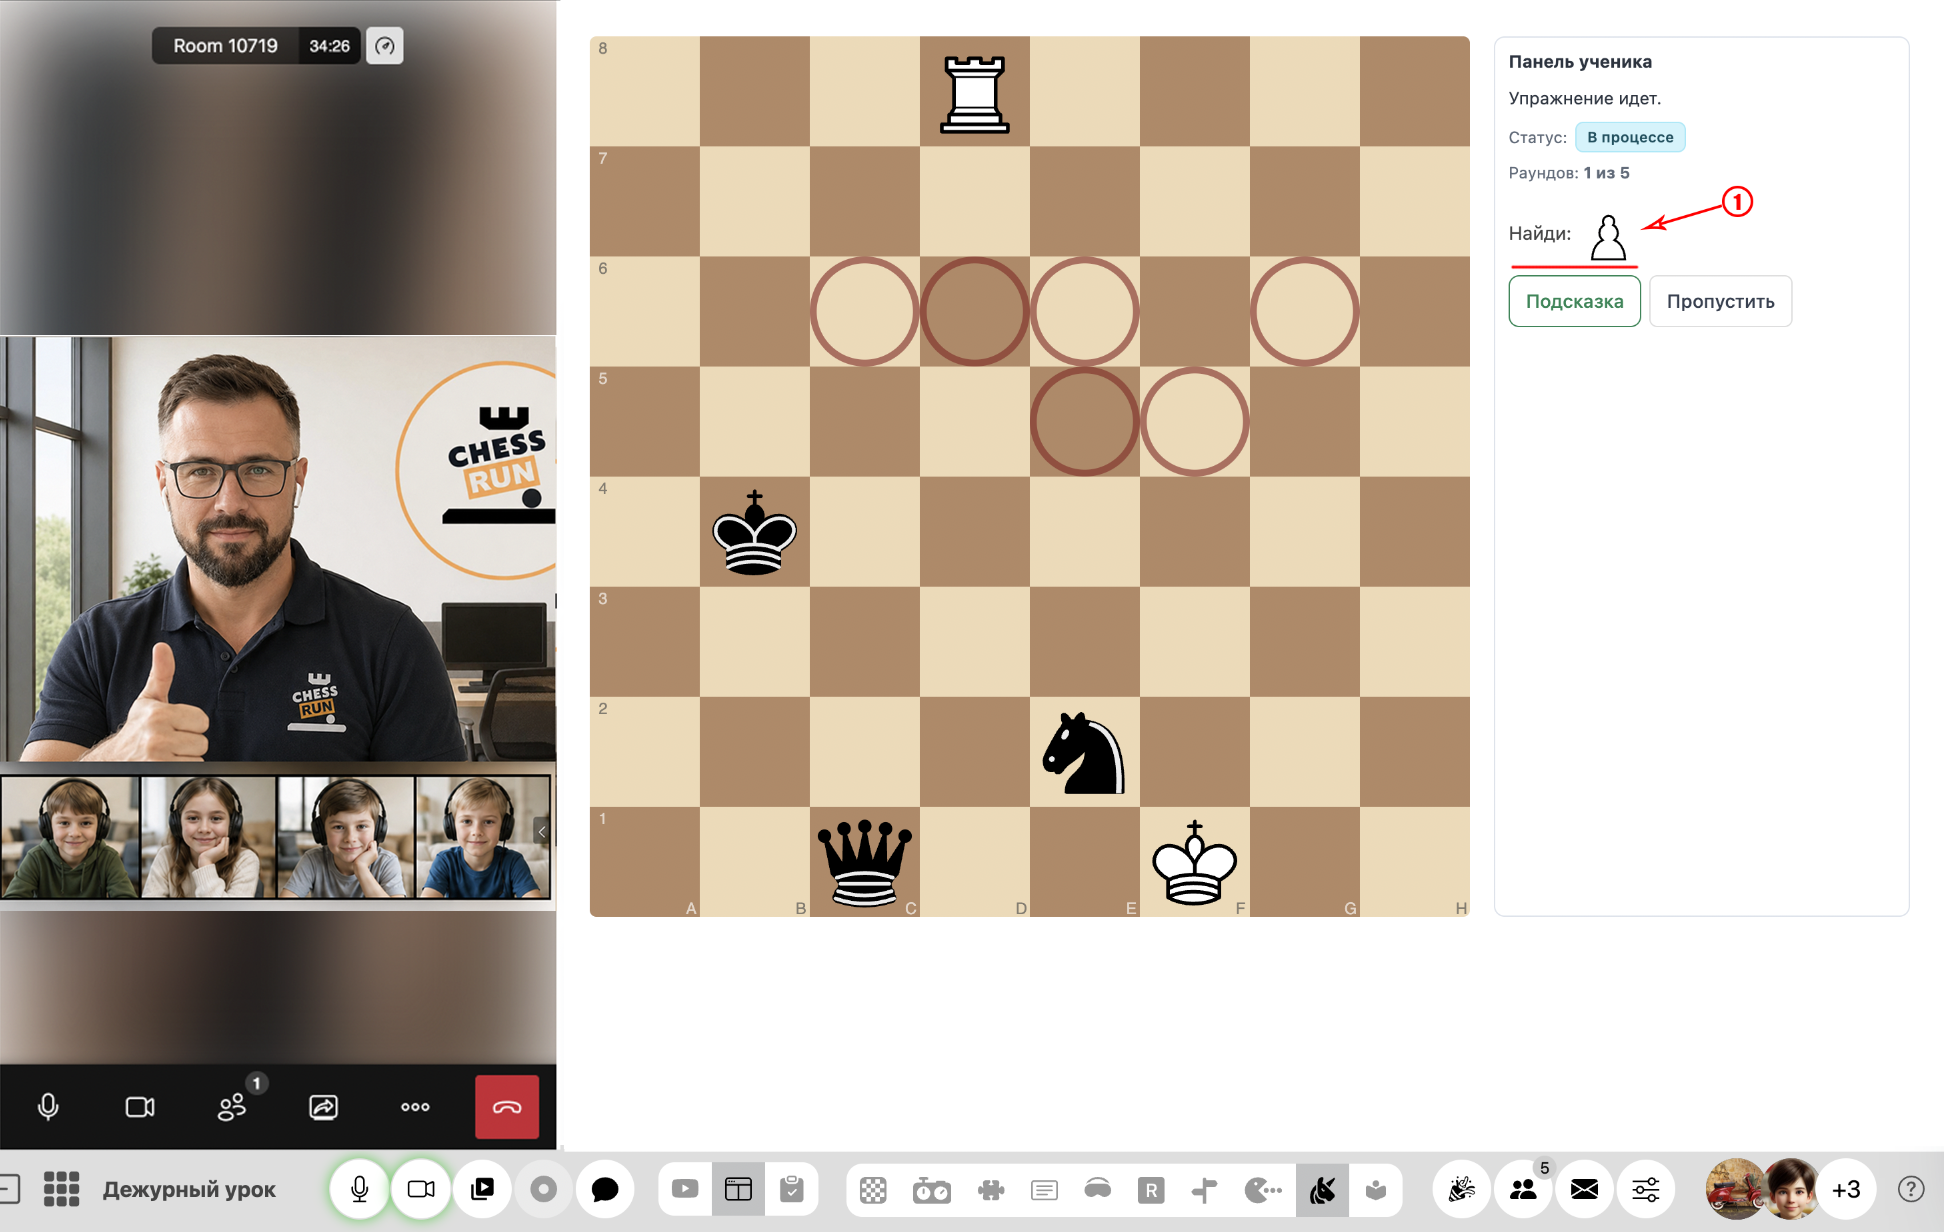This screenshot has width=1944, height=1232.
Task: Click the Раундов: 1 из 5 text
Action: coord(1568,173)
